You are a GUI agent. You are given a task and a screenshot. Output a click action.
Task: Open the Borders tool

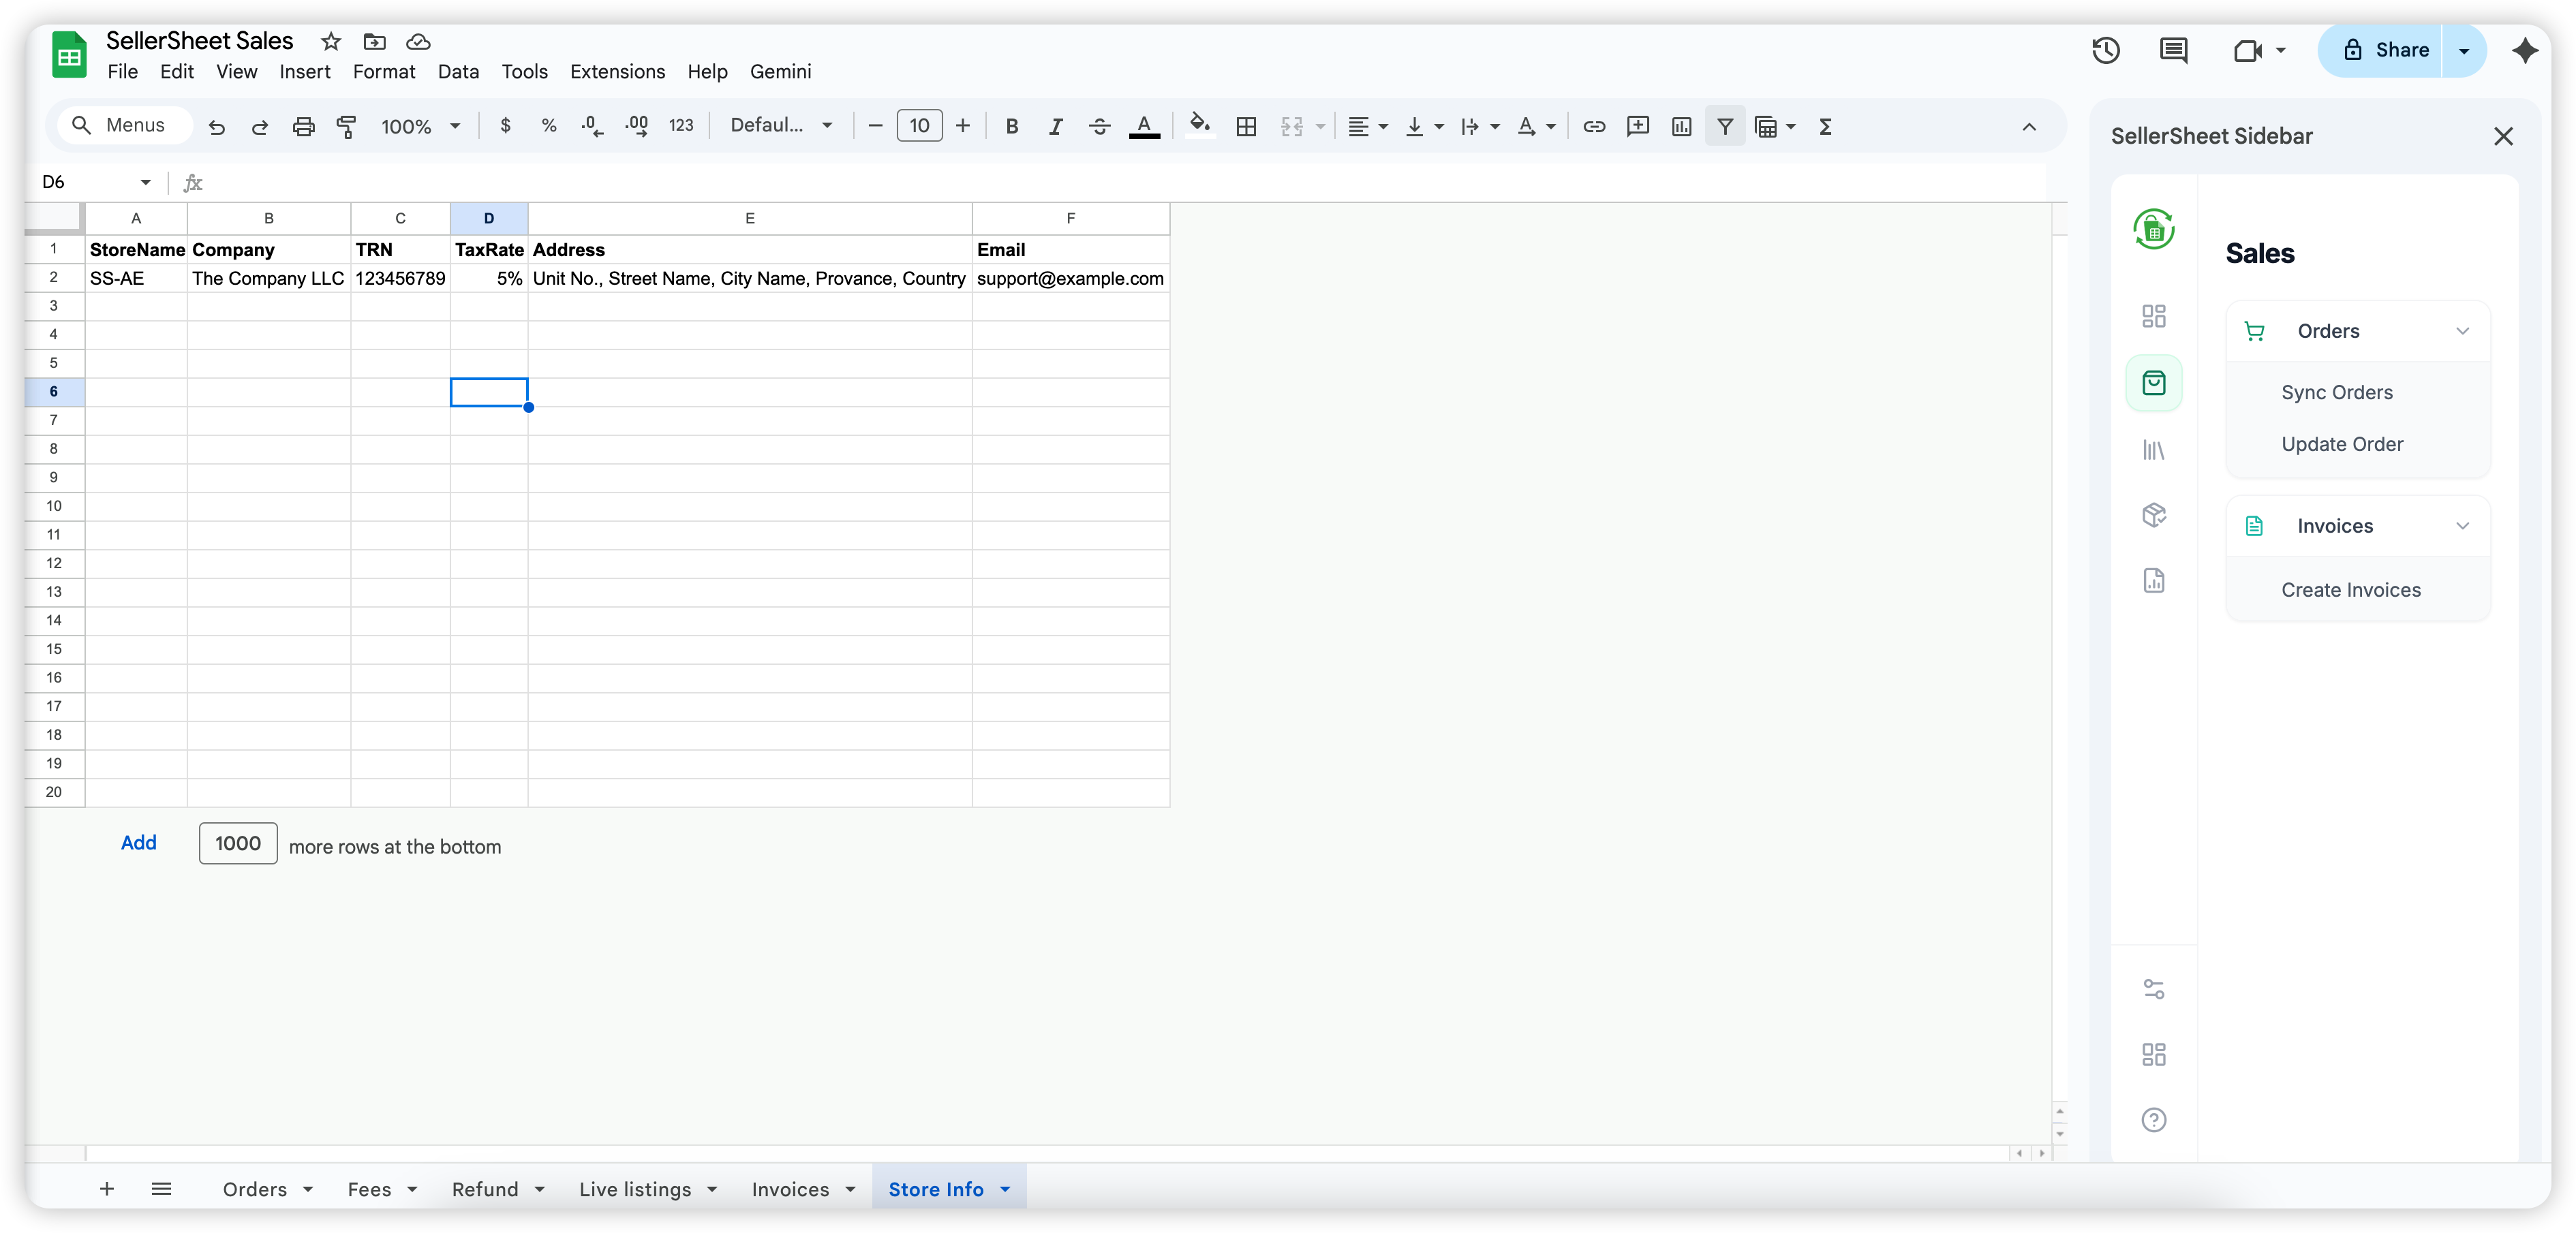tap(1246, 126)
